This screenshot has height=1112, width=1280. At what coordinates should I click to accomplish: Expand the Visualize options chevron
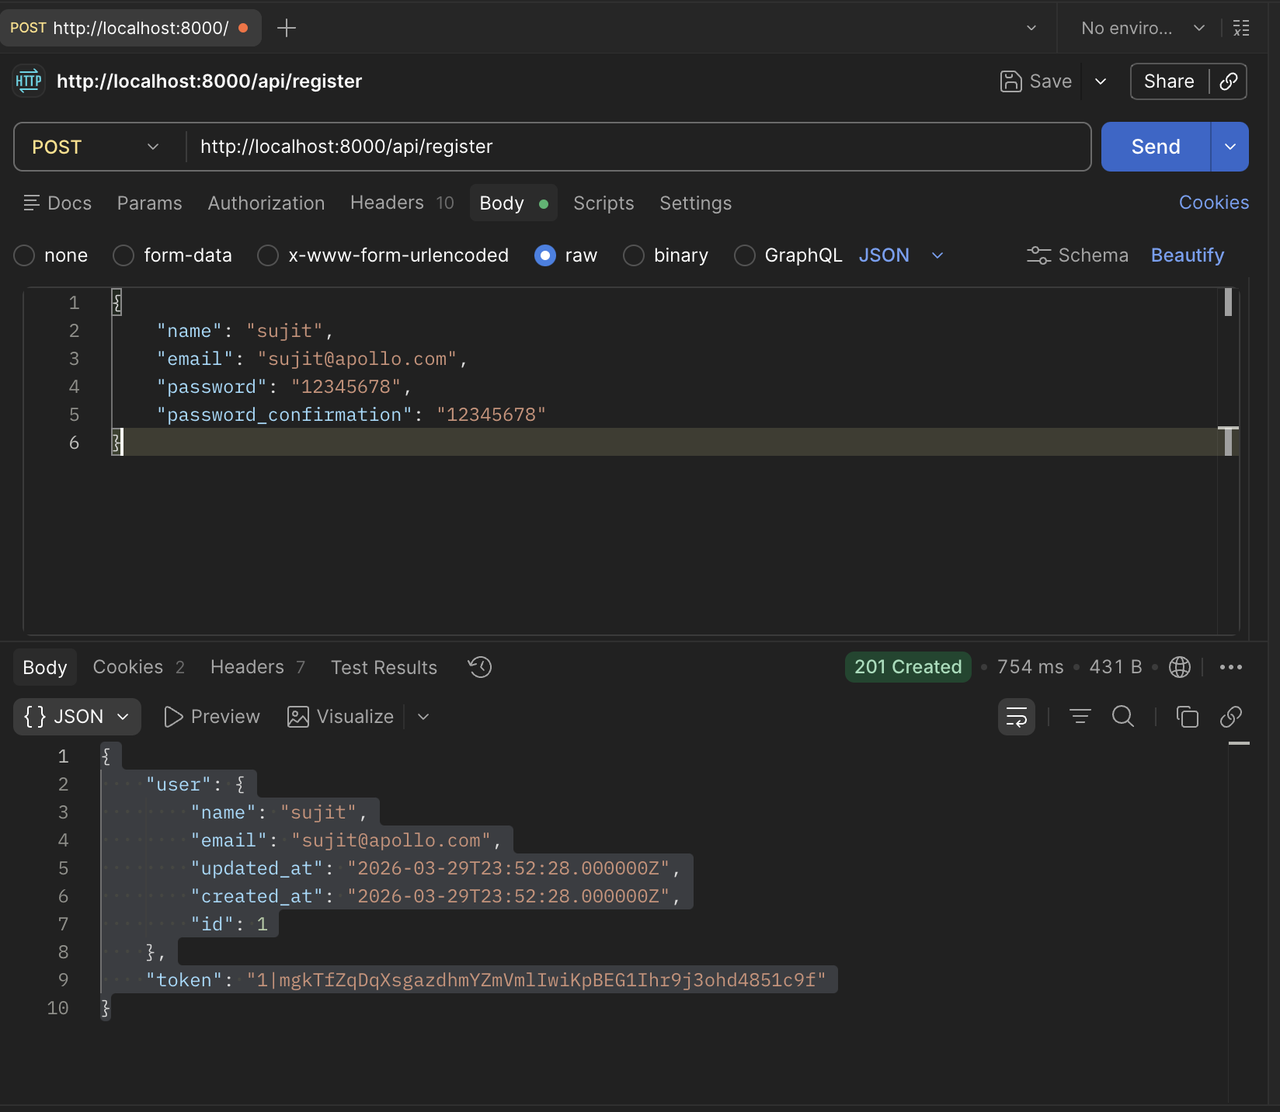coord(423,717)
